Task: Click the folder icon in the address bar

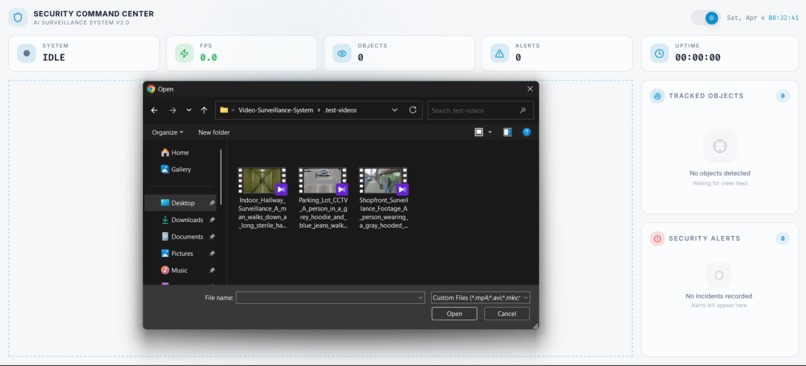Action: click(224, 110)
